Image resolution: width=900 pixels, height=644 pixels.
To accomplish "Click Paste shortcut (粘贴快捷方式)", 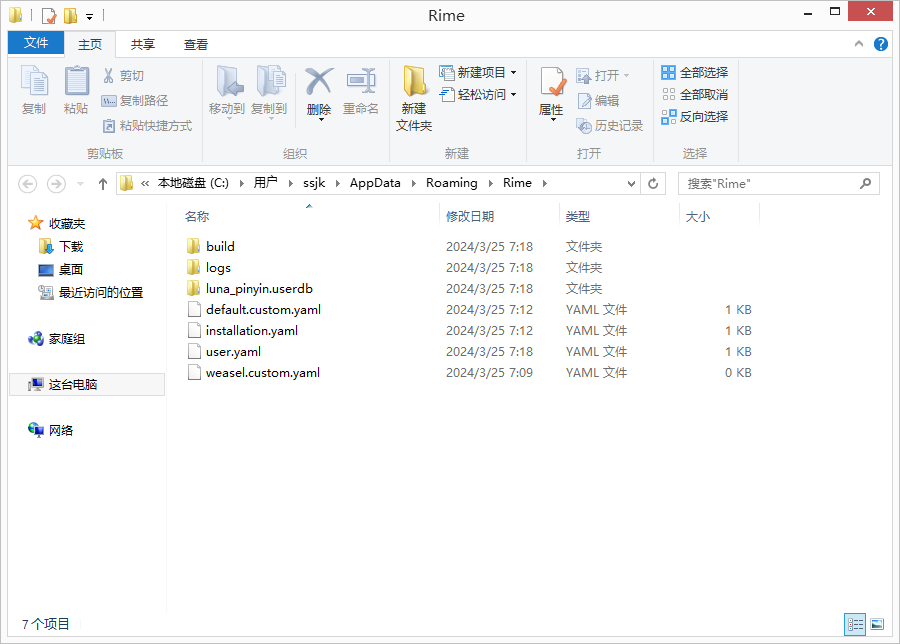I will [x=148, y=126].
